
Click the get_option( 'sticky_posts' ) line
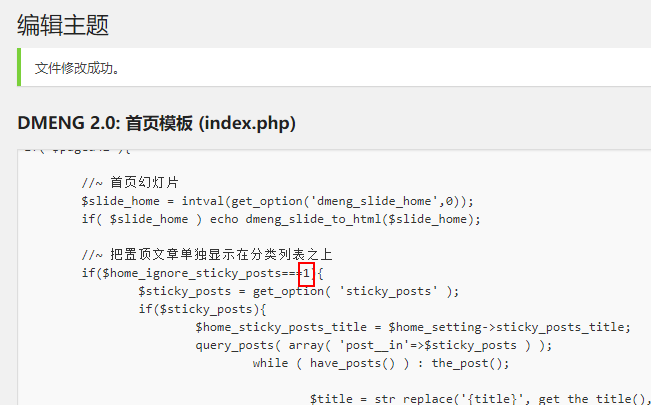tap(299, 291)
